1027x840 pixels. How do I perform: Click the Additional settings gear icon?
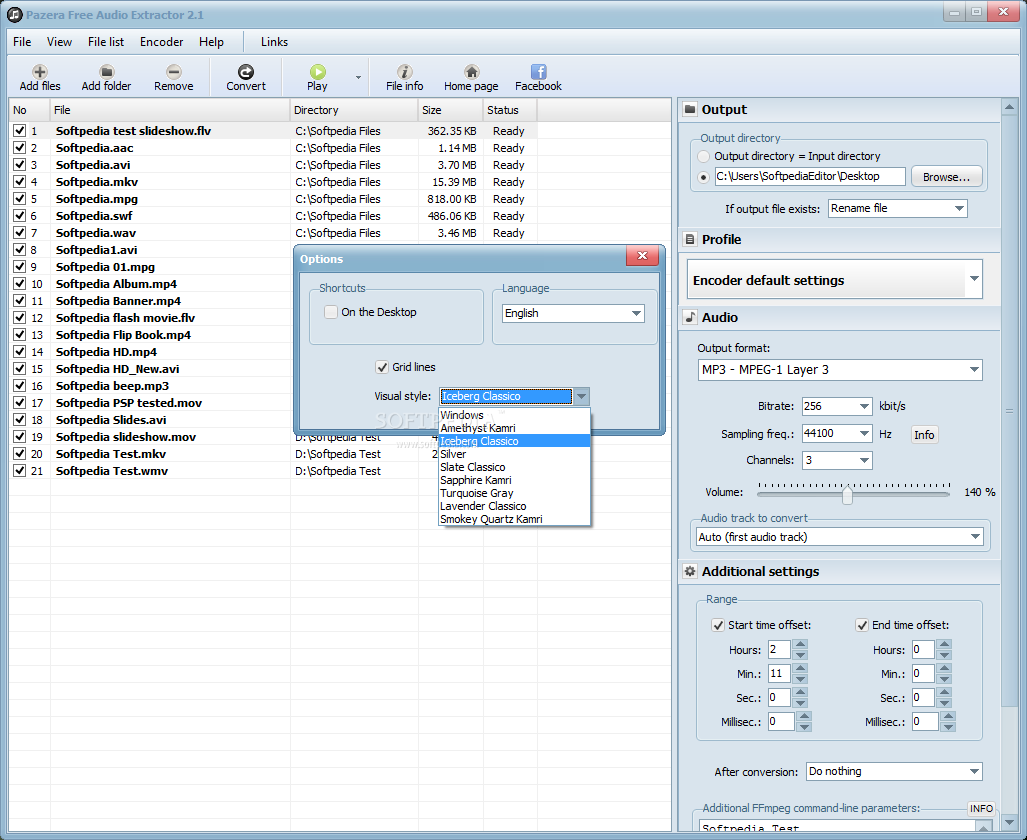[x=690, y=571]
